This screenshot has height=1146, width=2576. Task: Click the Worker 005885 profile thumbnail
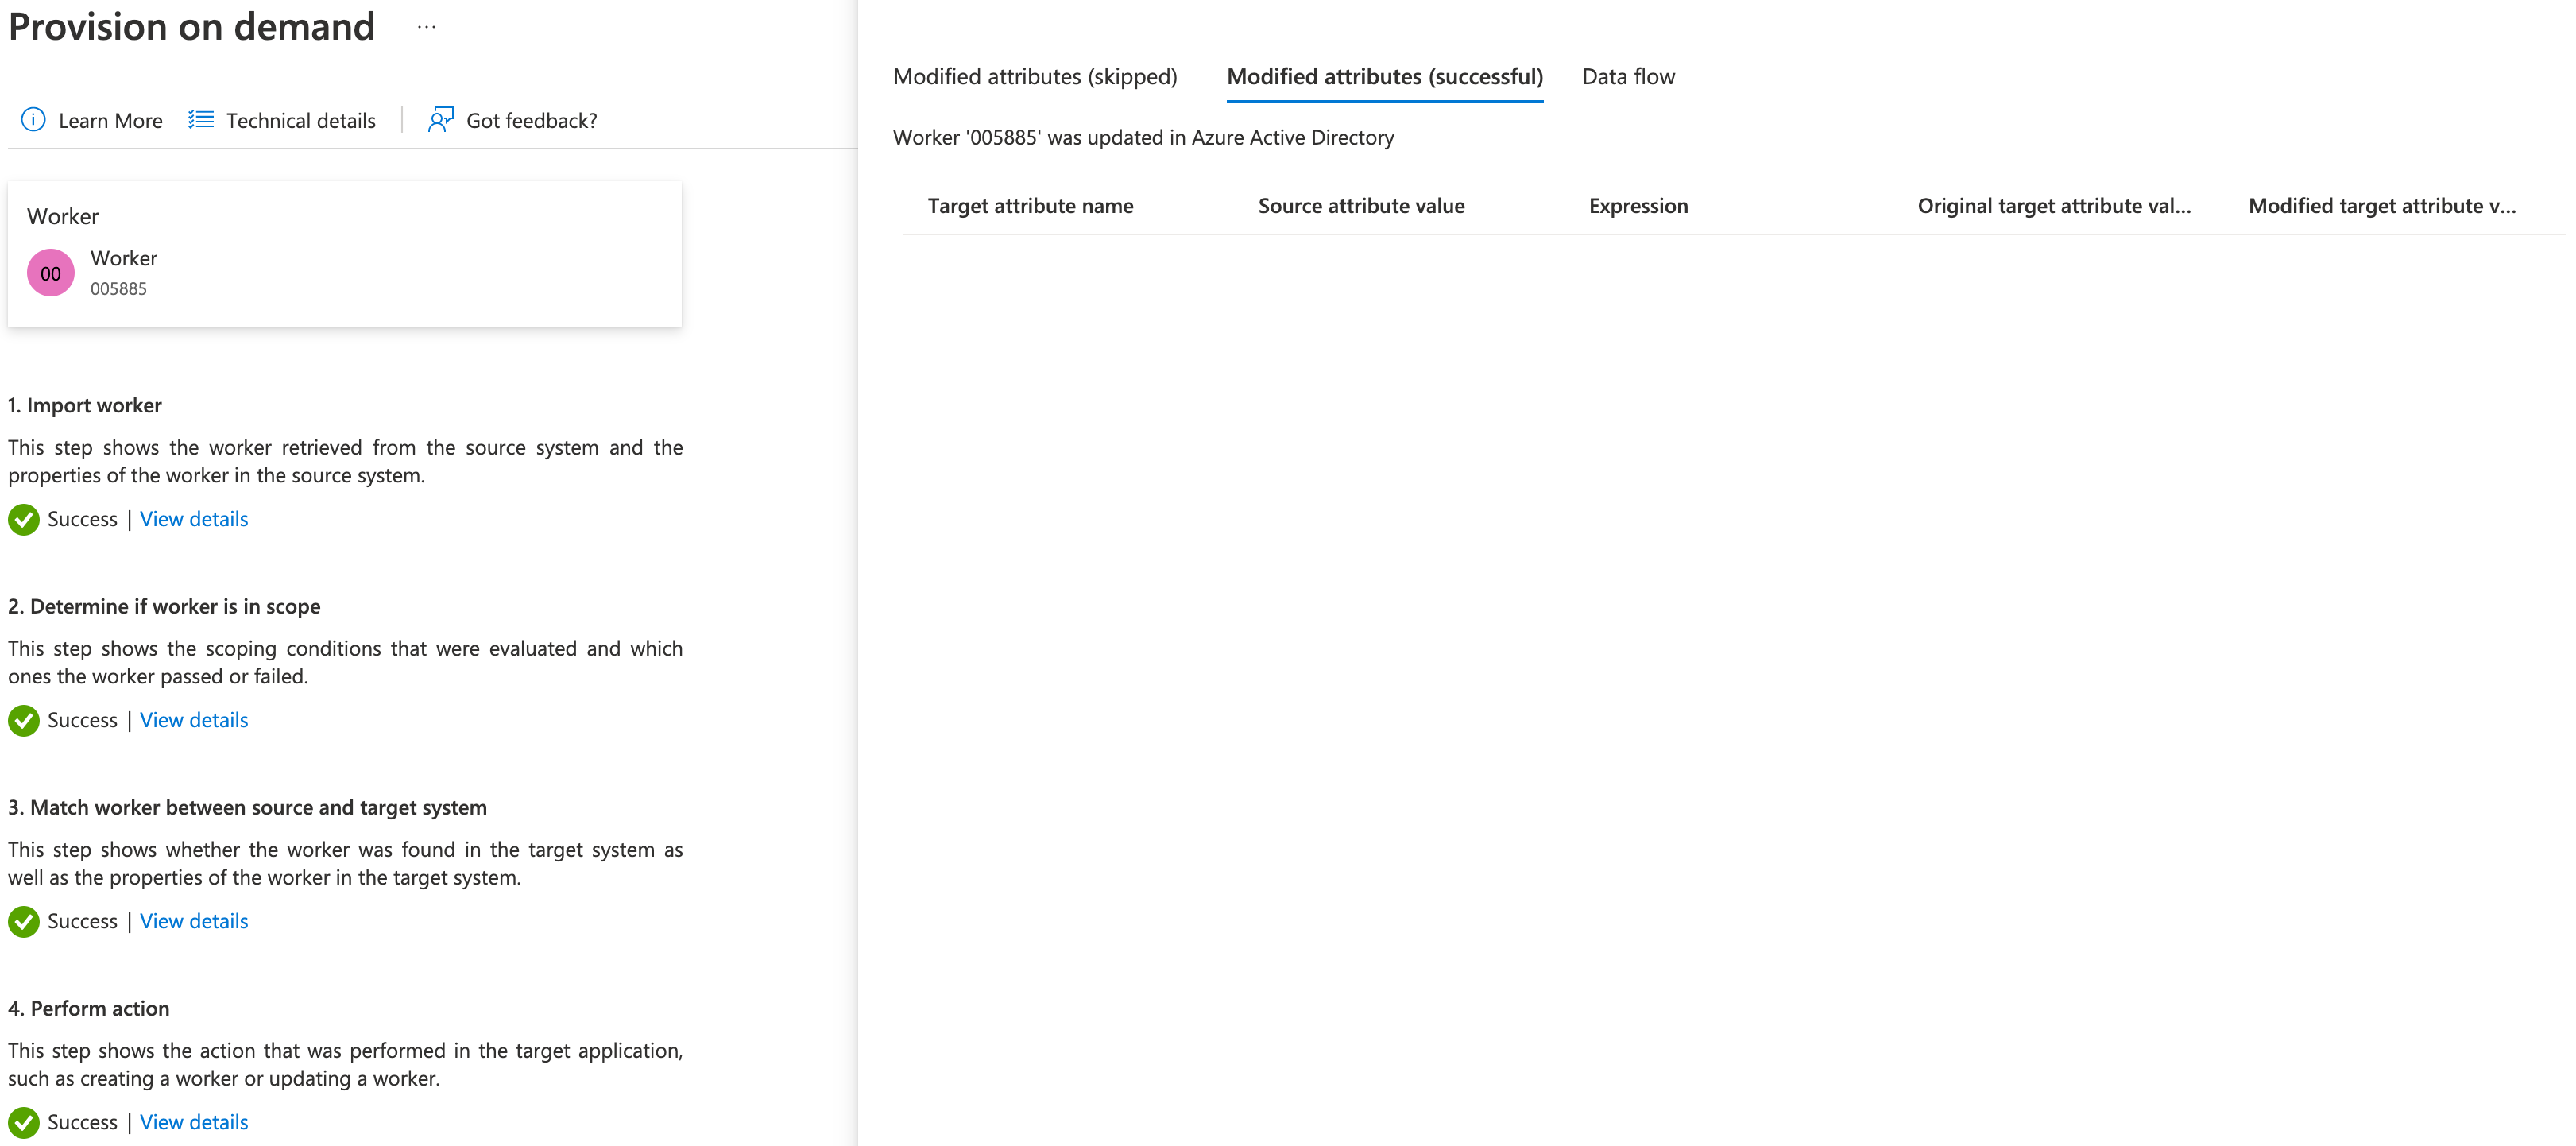[51, 271]
